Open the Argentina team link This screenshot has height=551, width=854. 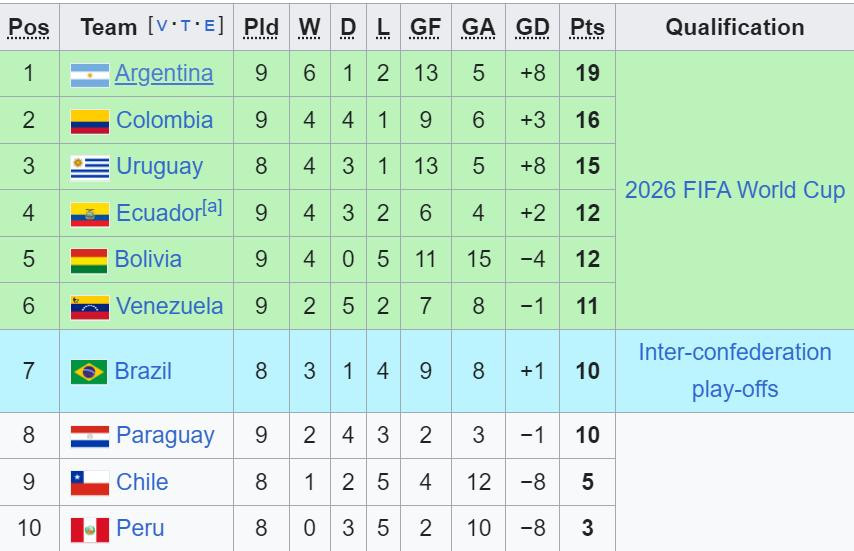(x=164, y=73)
